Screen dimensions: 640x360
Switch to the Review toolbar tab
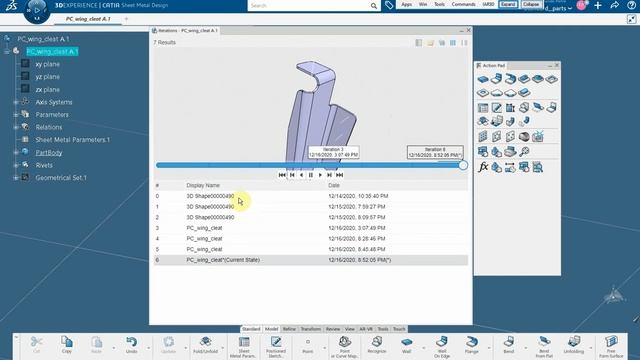click(x=333, y=329)
